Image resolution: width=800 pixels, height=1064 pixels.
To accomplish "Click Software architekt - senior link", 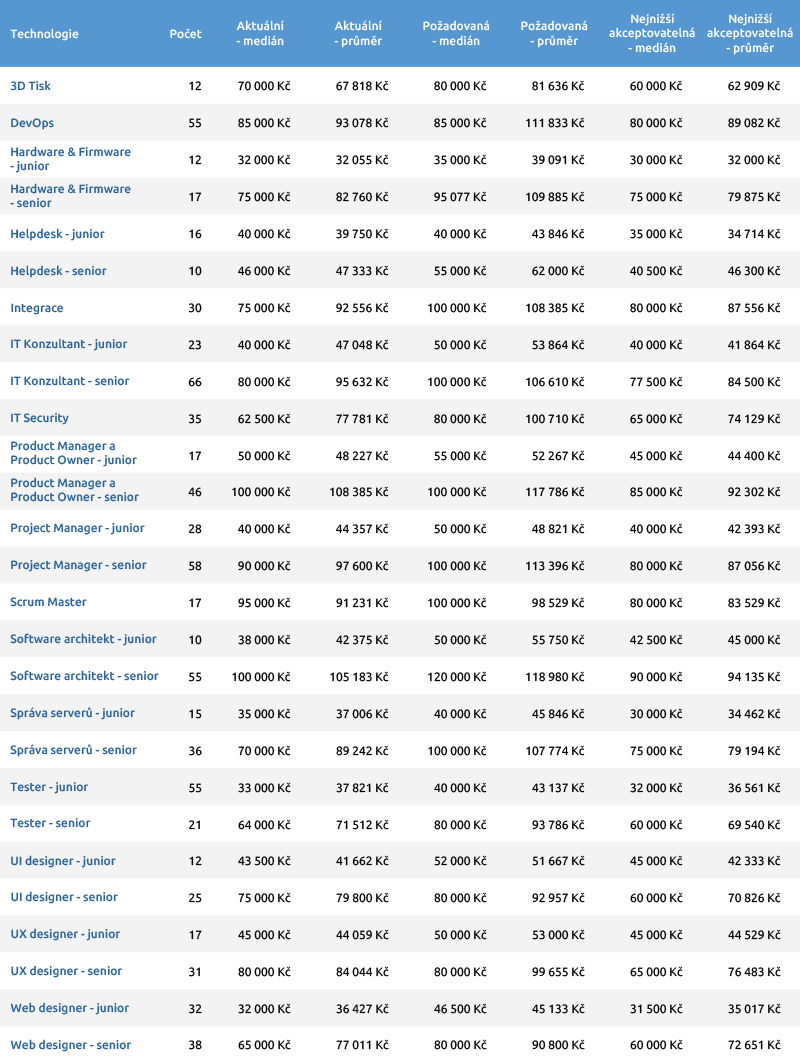I will coord(84,676).
